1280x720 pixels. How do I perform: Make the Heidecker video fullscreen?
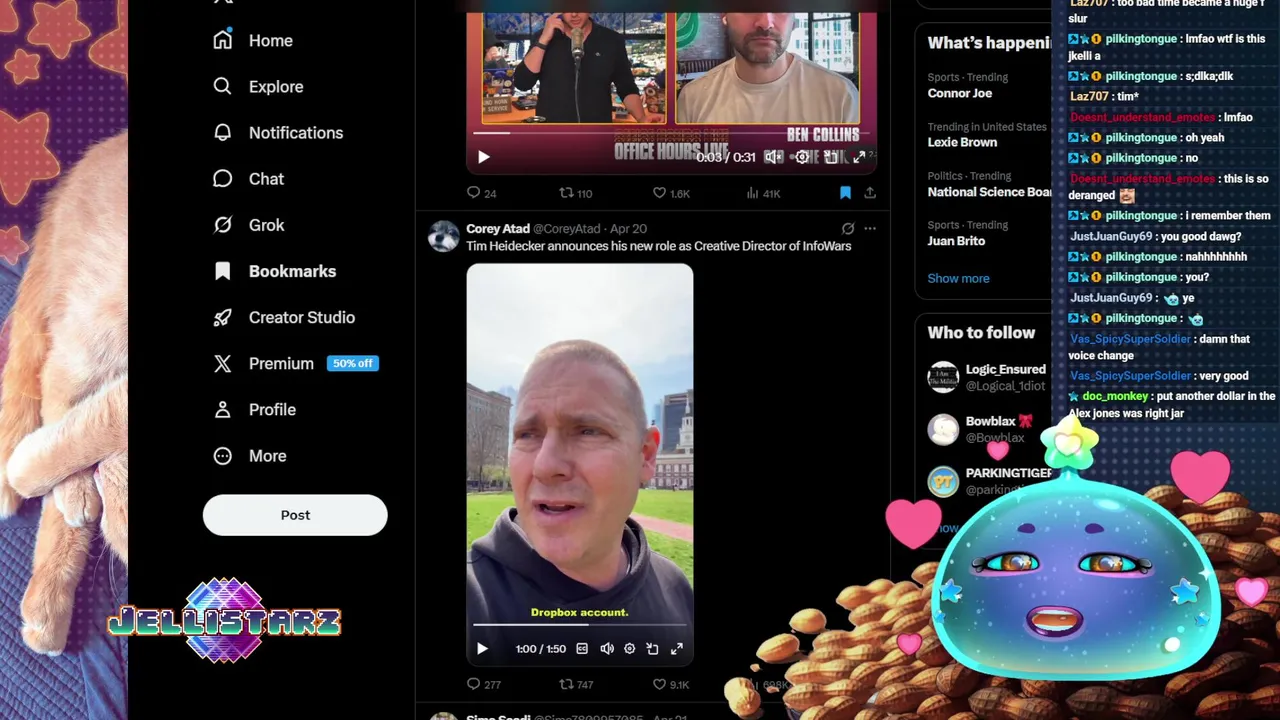(x=676, y=649)
